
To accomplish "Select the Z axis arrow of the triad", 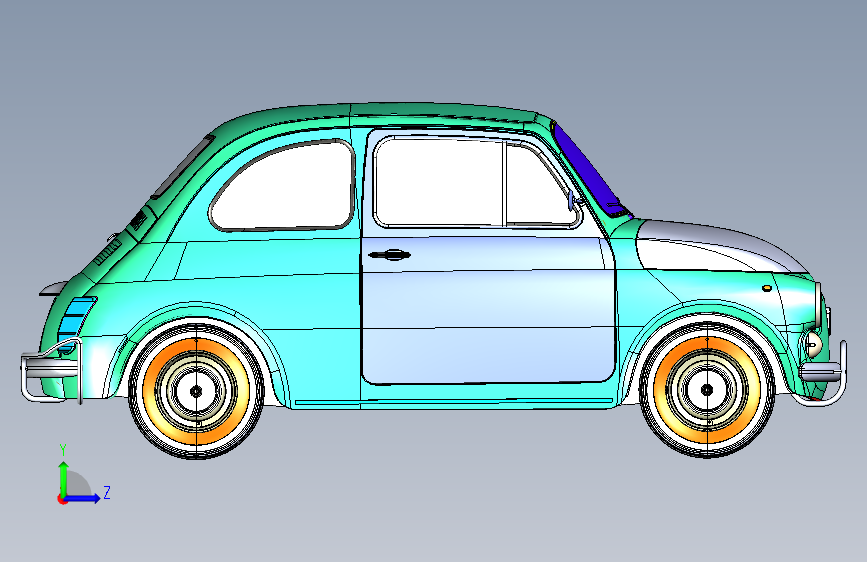I will tap(83, 498).
